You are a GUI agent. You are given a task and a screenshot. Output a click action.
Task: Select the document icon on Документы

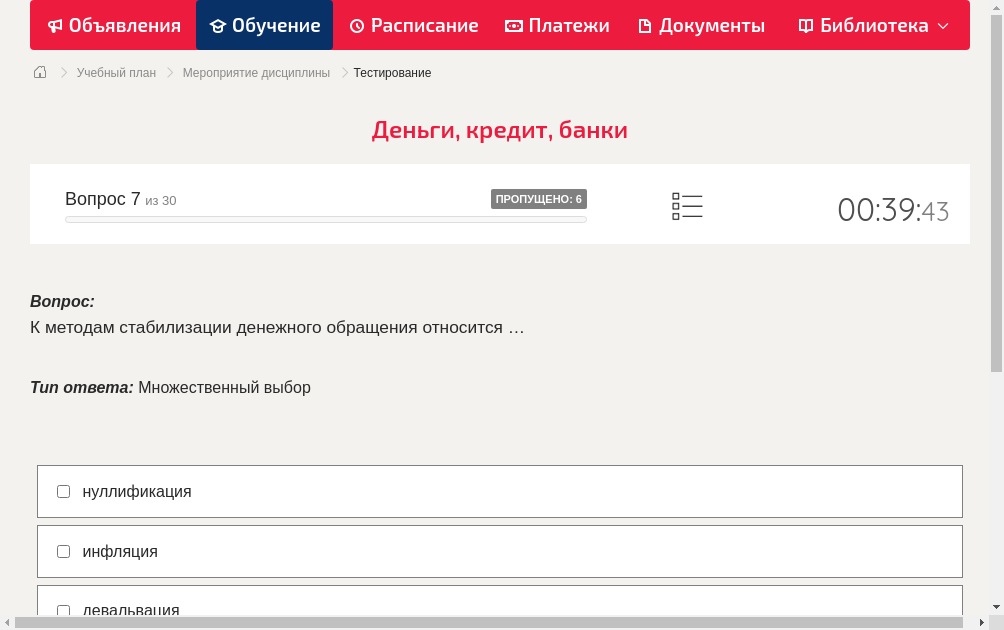pos(646,25)
